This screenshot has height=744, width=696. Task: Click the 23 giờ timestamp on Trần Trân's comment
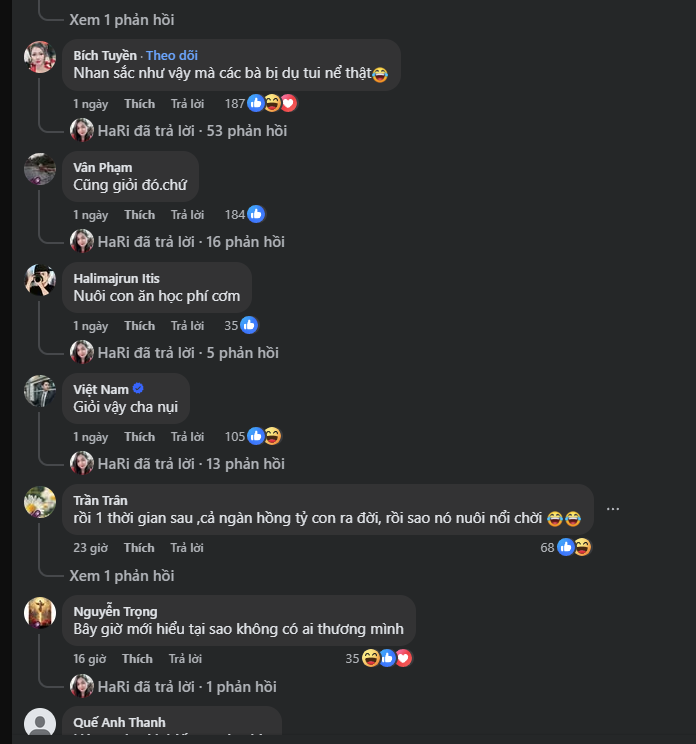point(90,547)
